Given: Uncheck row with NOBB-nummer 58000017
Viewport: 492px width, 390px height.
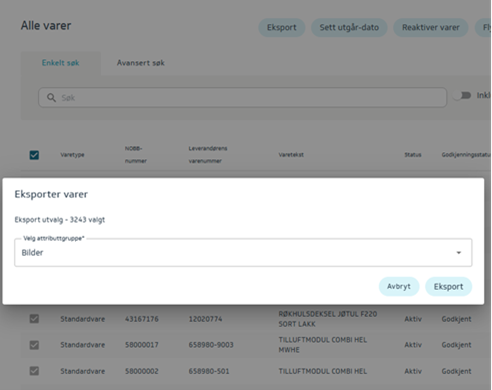Looking at the screenshot, I should coord(34,345).
